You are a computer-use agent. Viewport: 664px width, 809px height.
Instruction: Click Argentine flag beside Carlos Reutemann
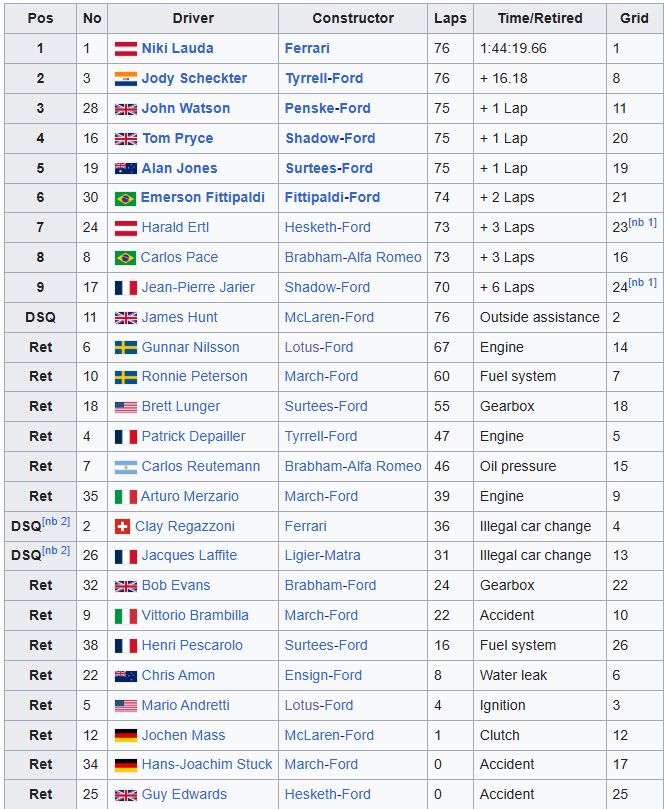[x=125, y=467]
